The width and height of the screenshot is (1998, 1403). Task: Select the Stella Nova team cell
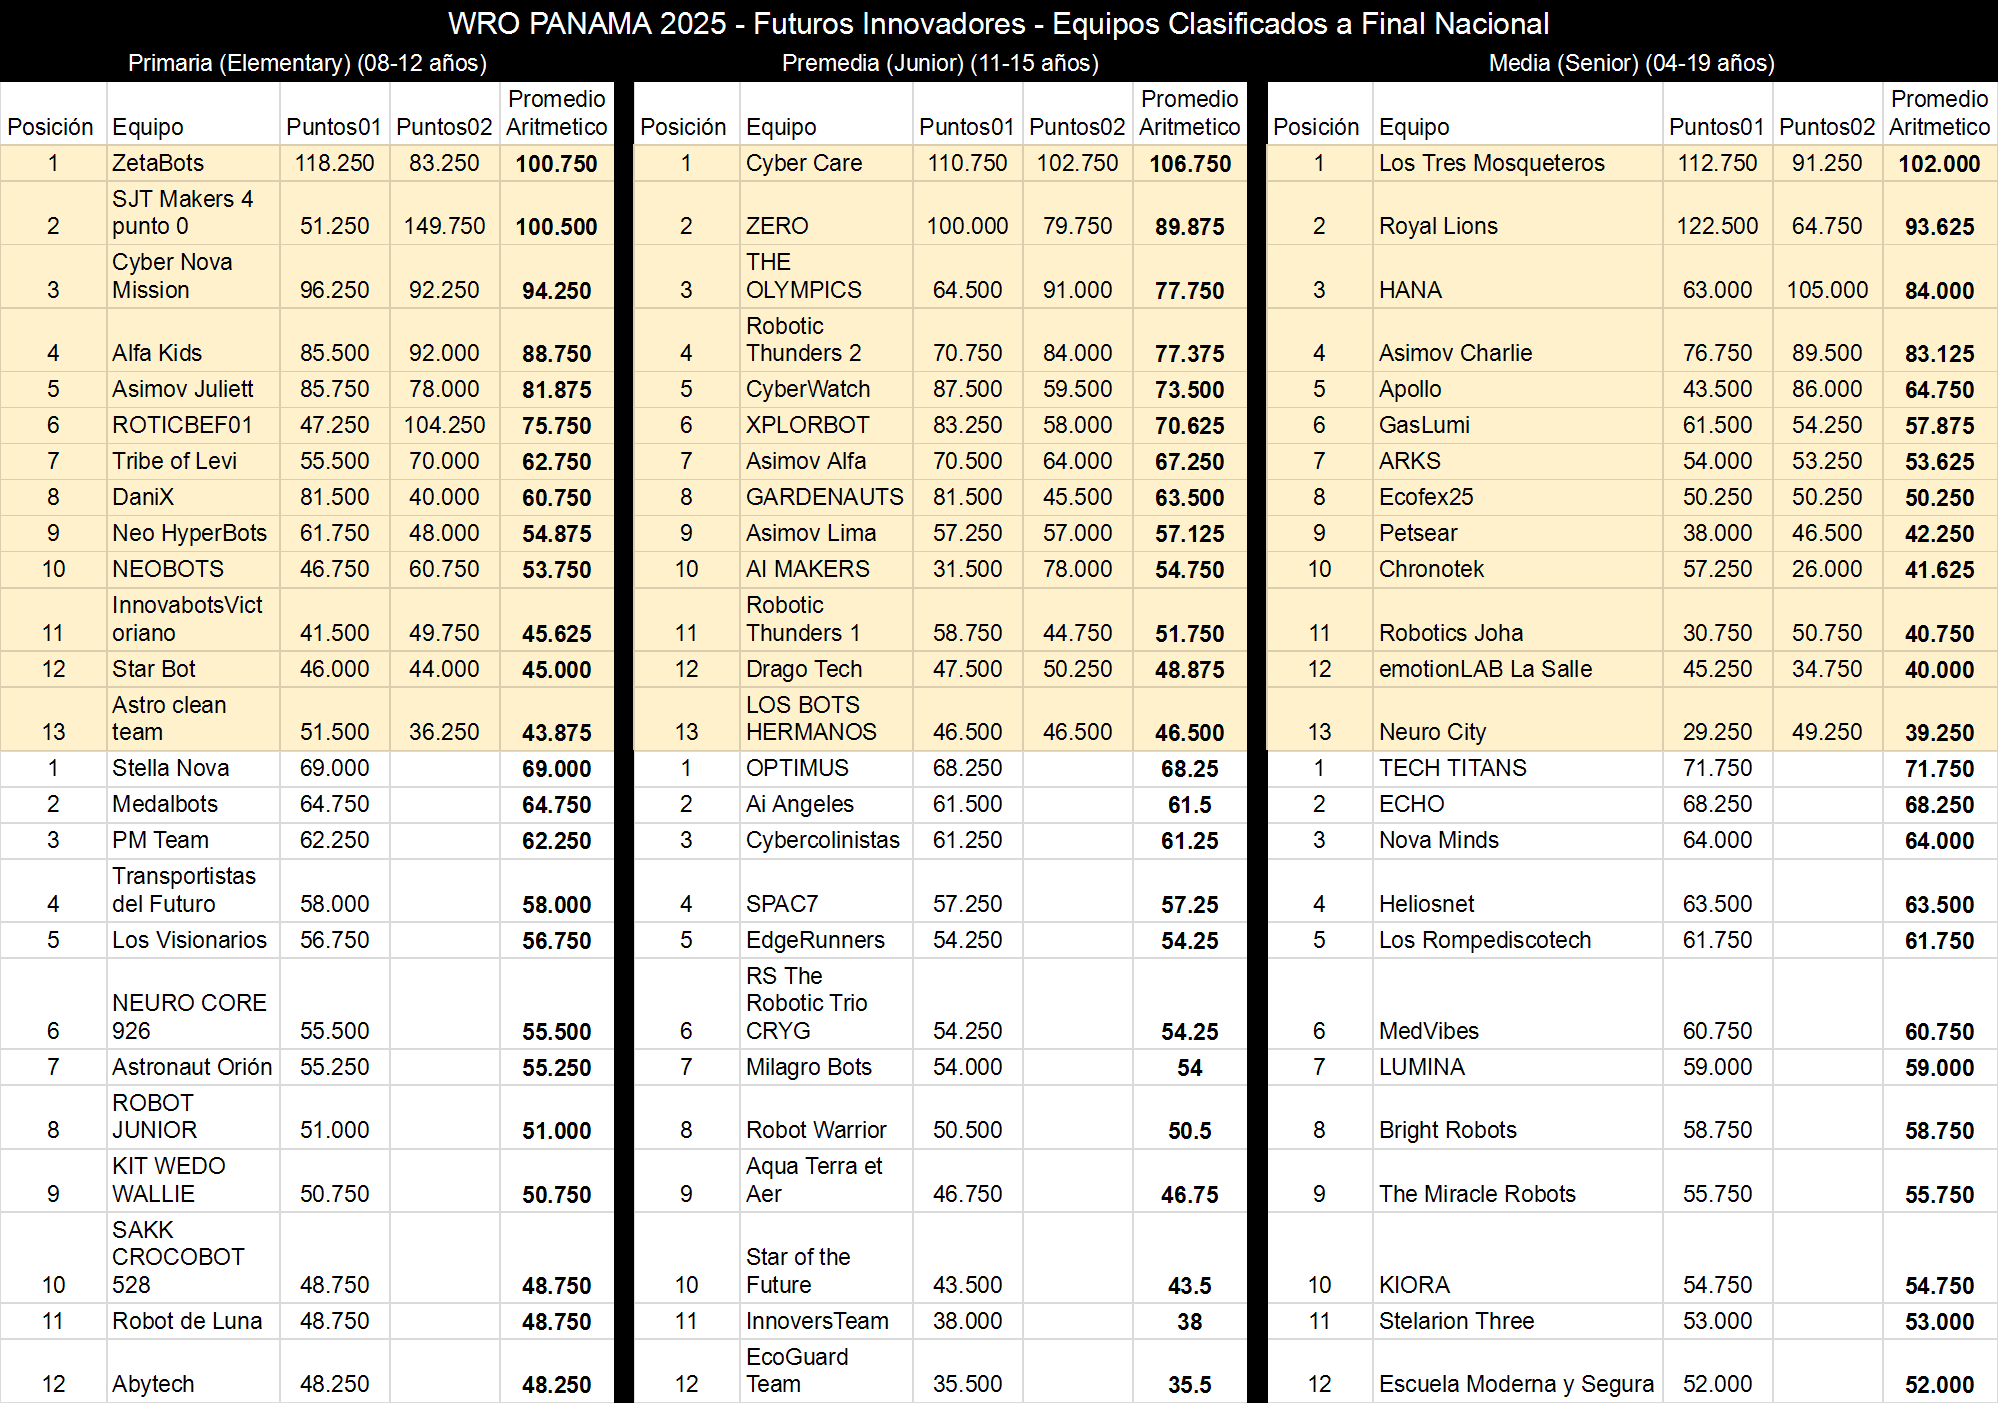pyautogui.click(x=171, y=768)
